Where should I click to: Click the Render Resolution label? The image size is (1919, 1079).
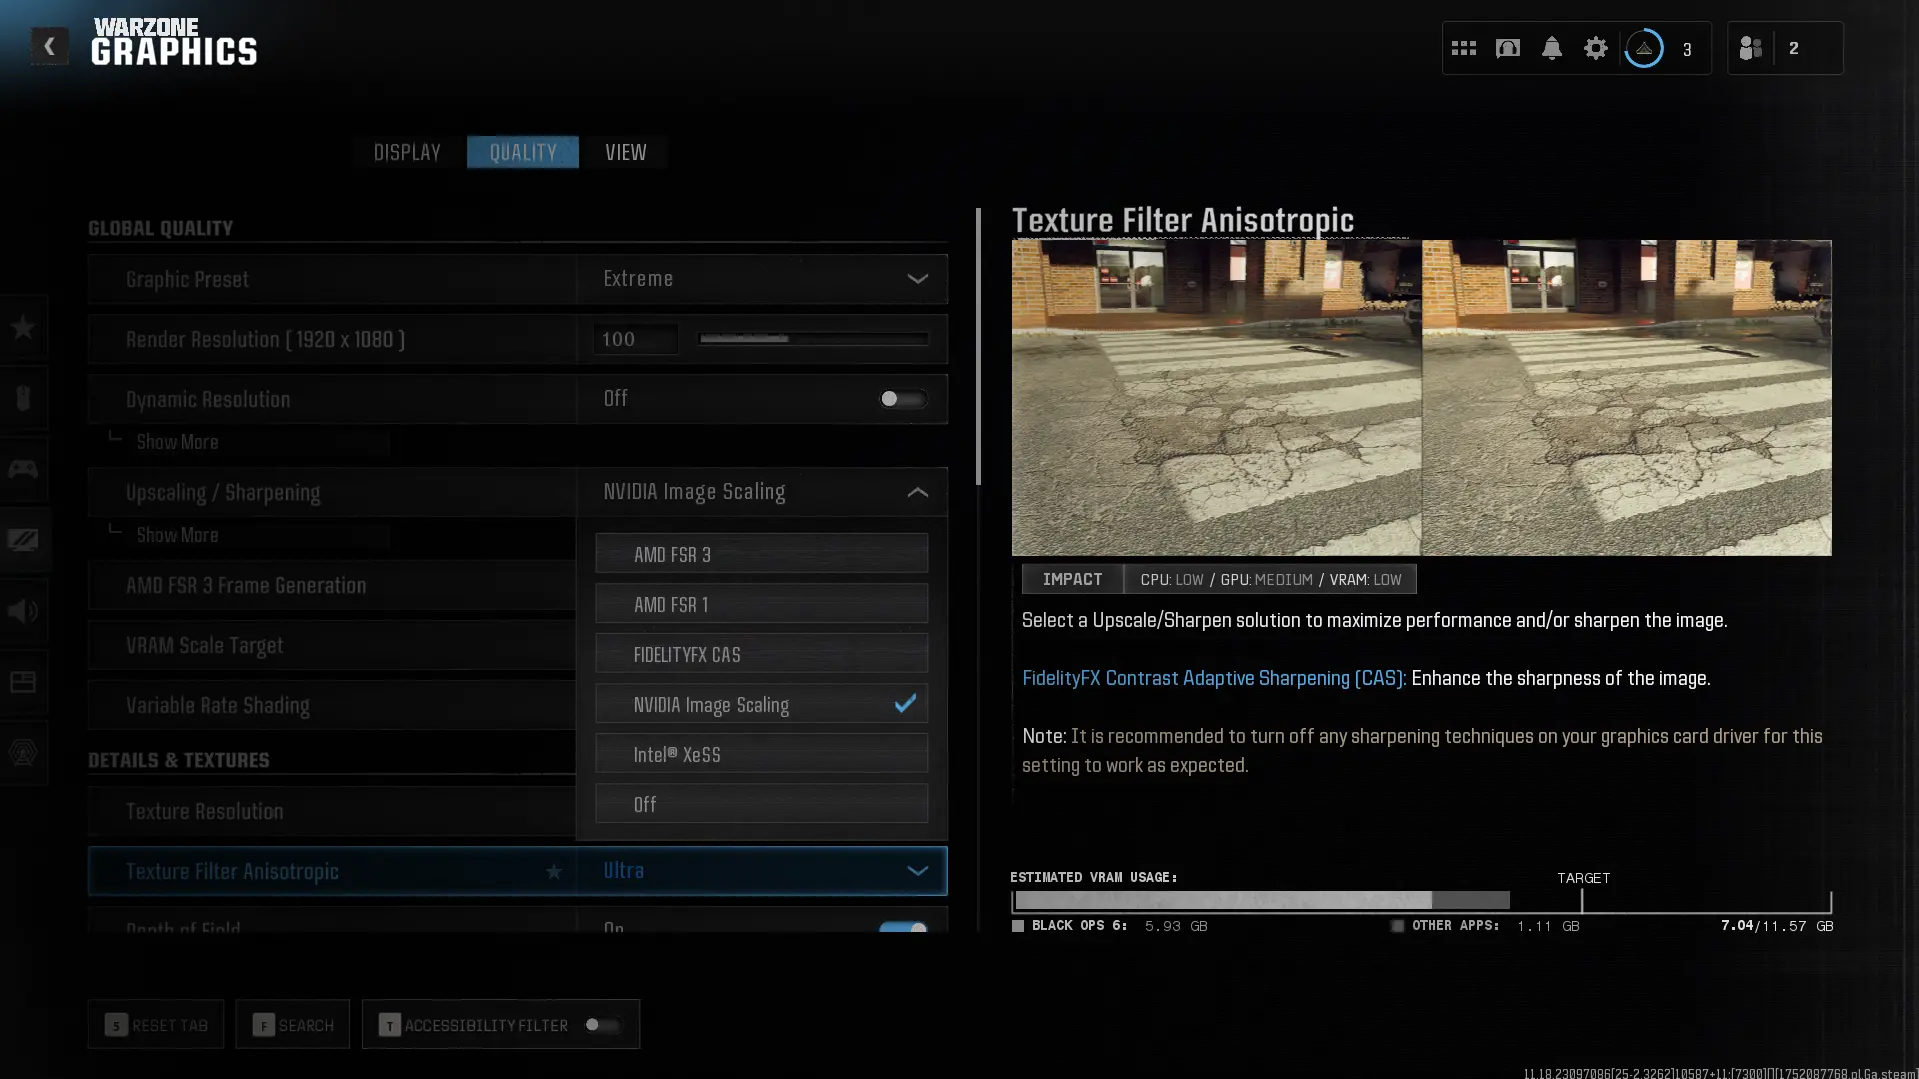pyautogui.click(x=265, y=340)
